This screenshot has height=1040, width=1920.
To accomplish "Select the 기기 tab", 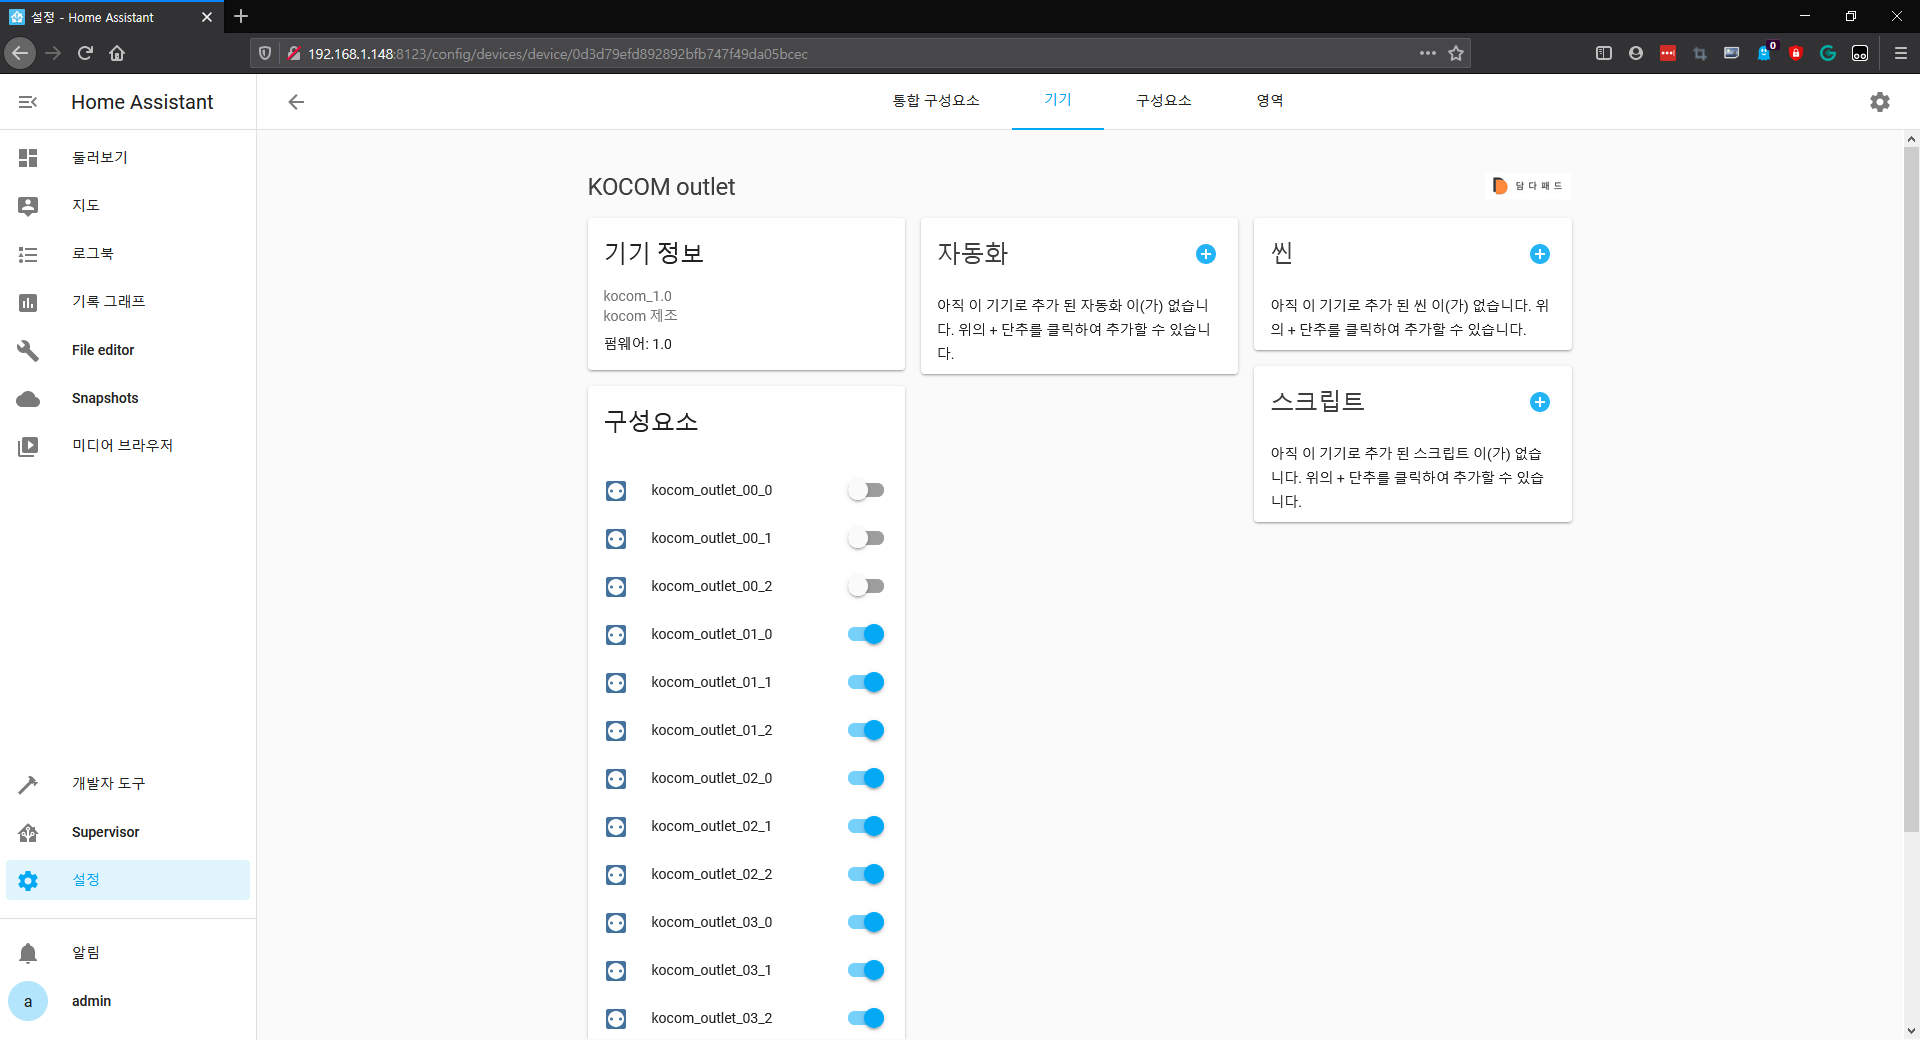I will click(x=1058, y=101).
